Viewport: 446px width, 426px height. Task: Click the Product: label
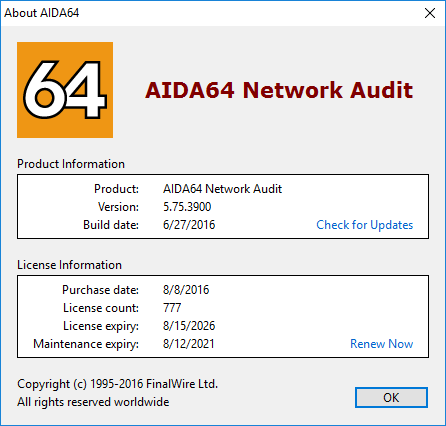pyautogui.click(x=116, y=189)
